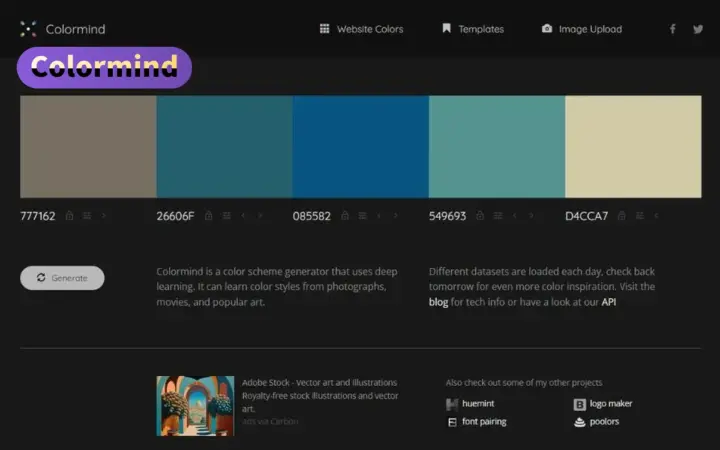Move color 26606F left with arrow
This screenshot has width=720, height=450.
pyautogui.click(x=243, y=215)
